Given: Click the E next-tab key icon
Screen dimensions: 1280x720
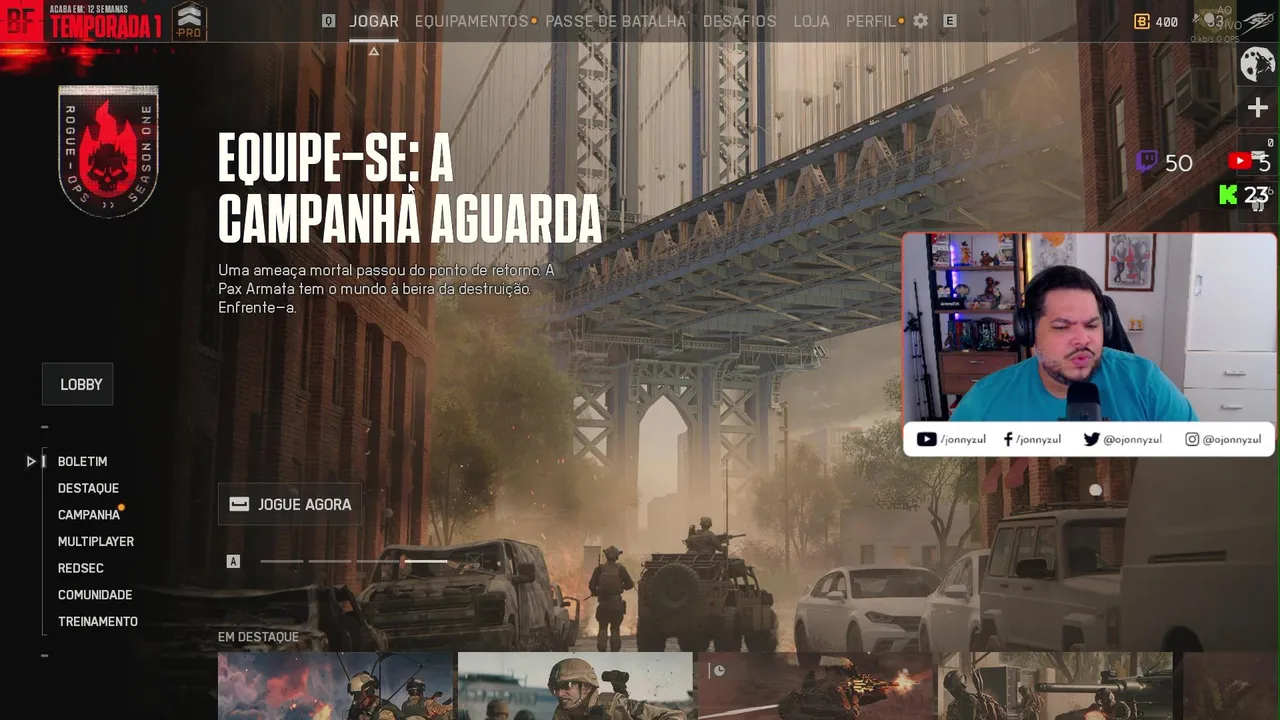Looking at the screenshot, I should click(949, 21).
